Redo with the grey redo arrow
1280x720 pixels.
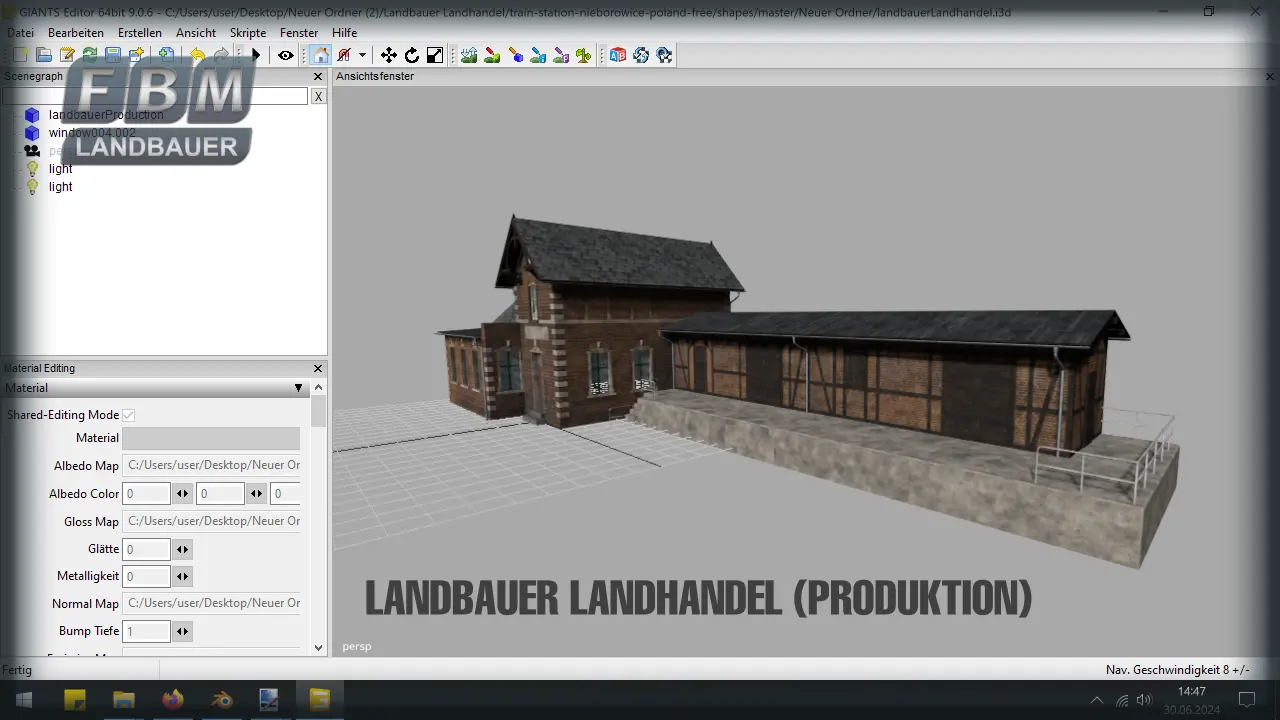220,55
